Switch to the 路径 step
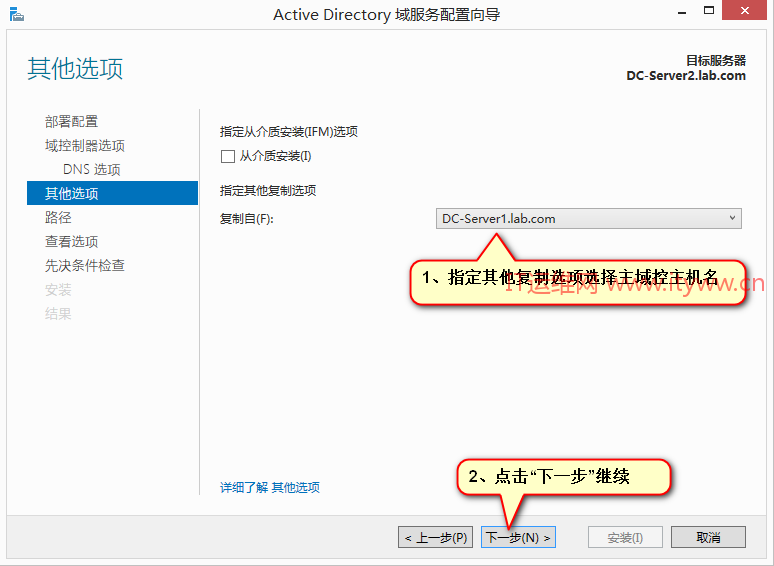Screen dimensions: 774x566 (x=58, y=217)
